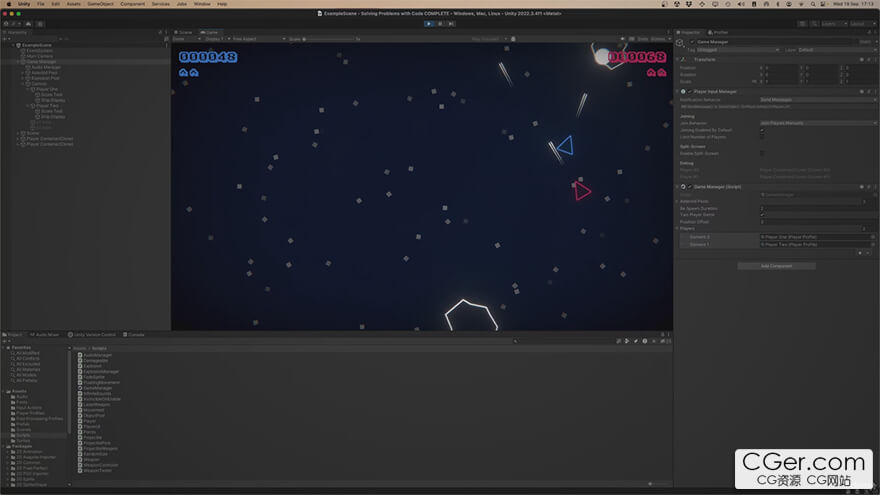Select the AudioManager script asset
880x495 pixels.
pos(97,355)
